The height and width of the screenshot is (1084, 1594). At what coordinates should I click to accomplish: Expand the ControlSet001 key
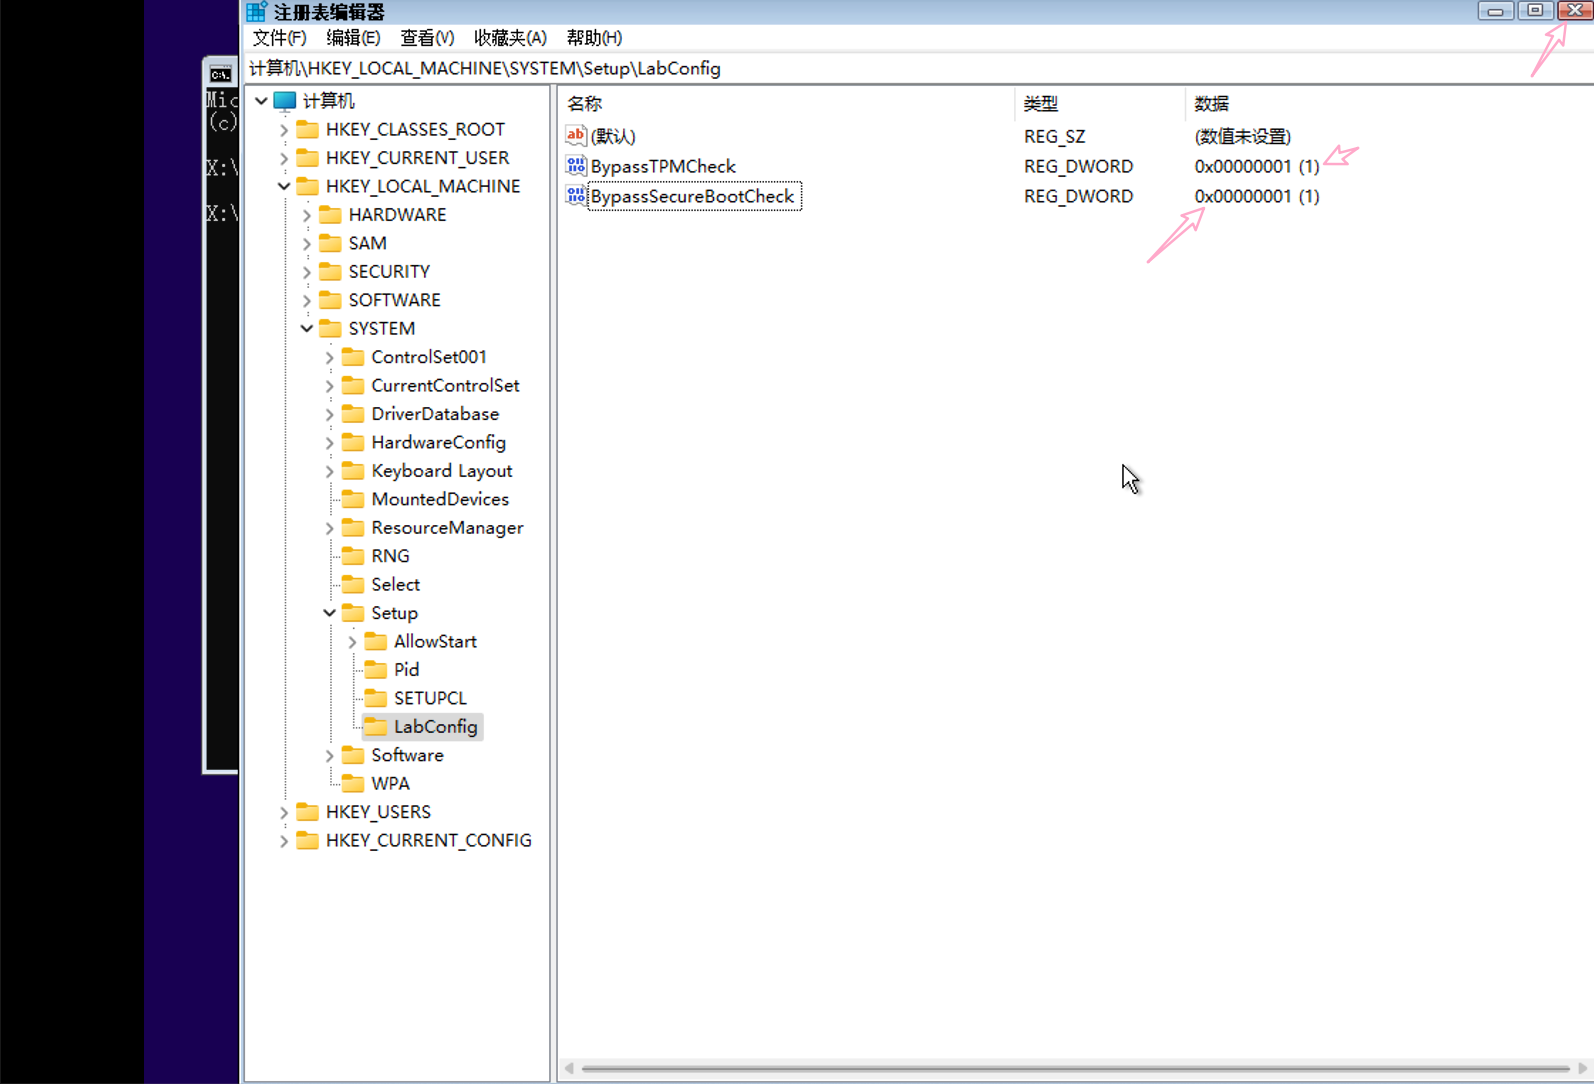[330, 357]
